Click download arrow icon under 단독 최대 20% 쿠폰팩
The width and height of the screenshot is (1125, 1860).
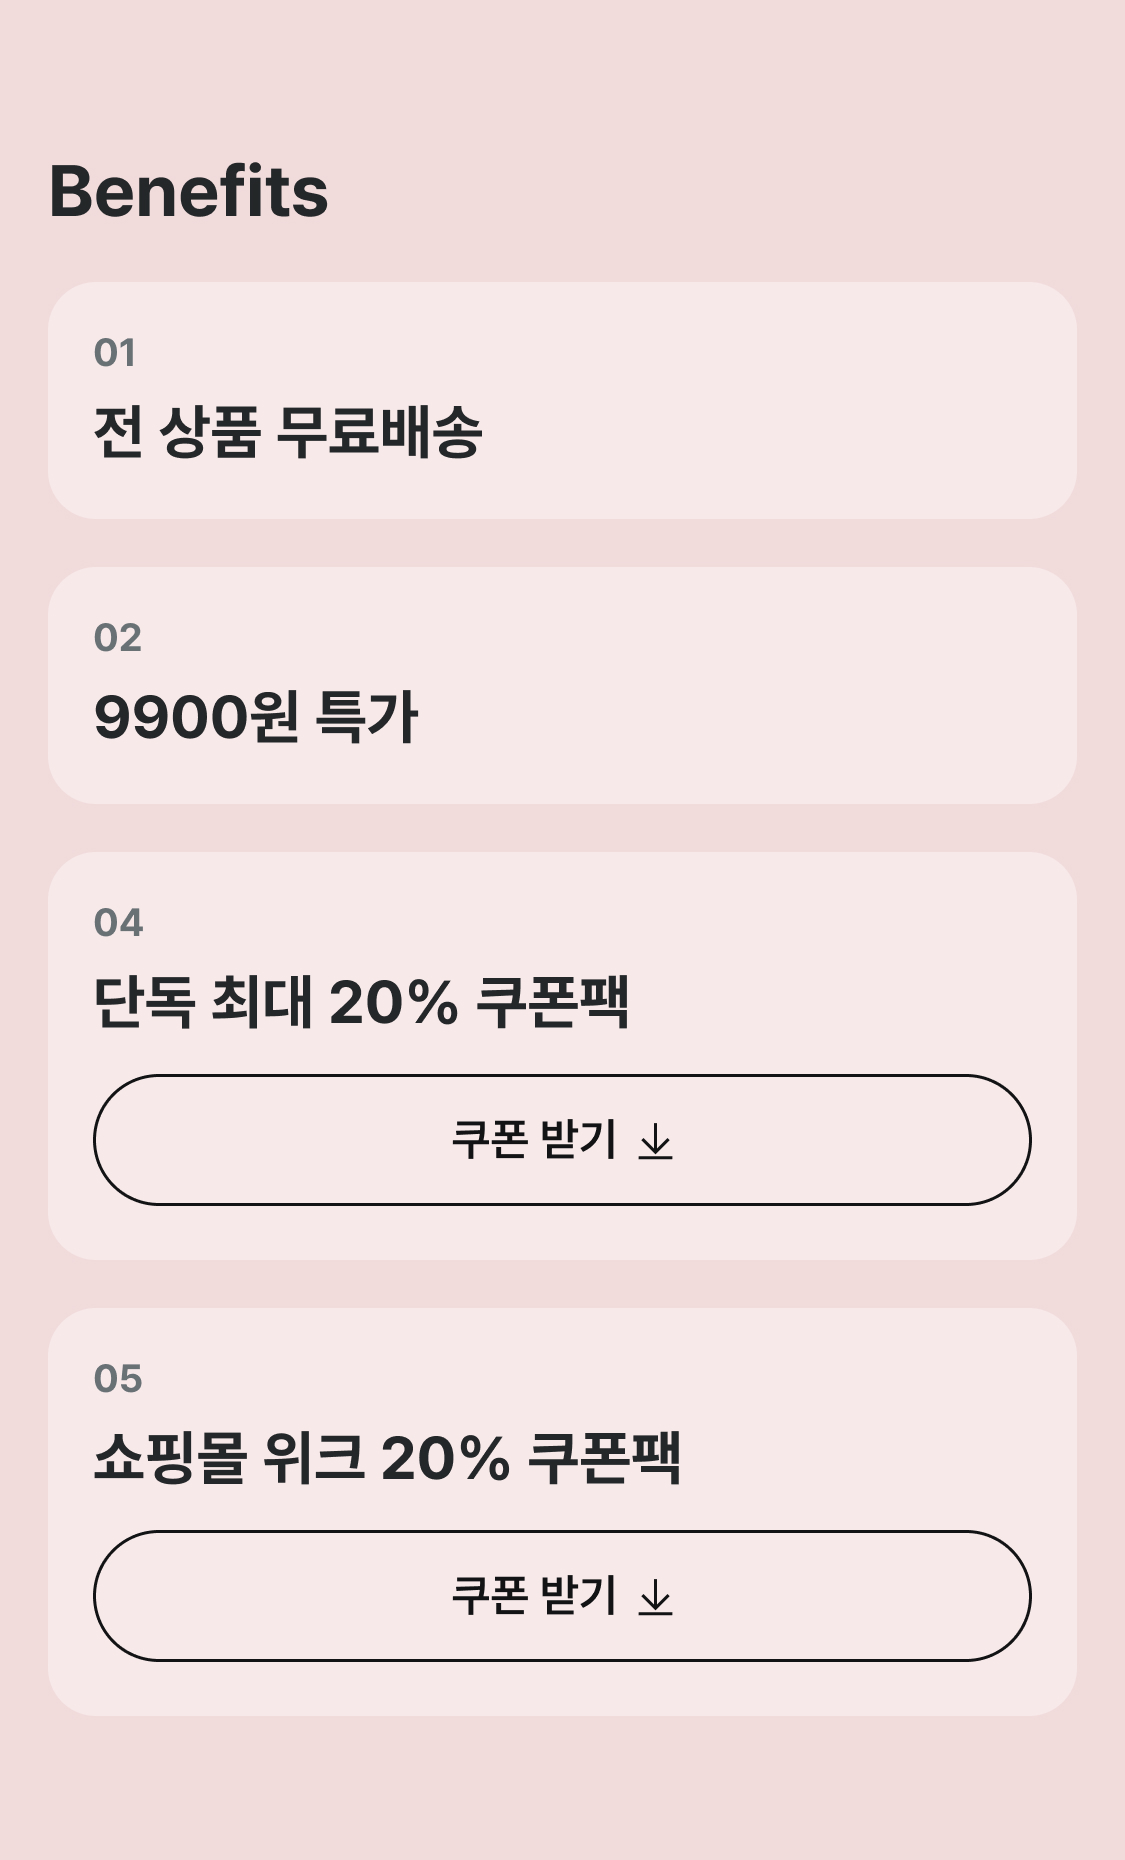[x=656, y=1141]
